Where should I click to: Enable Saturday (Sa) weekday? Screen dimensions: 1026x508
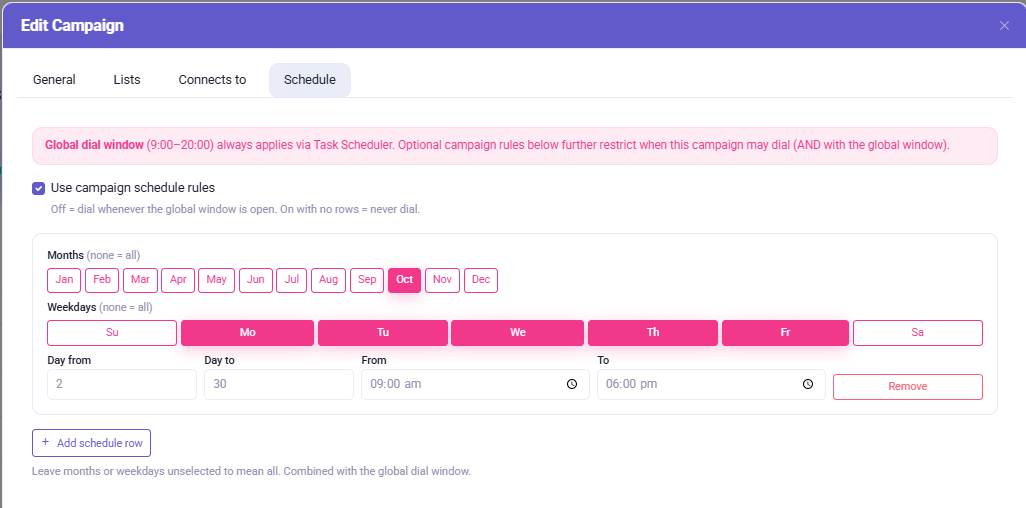917,333
